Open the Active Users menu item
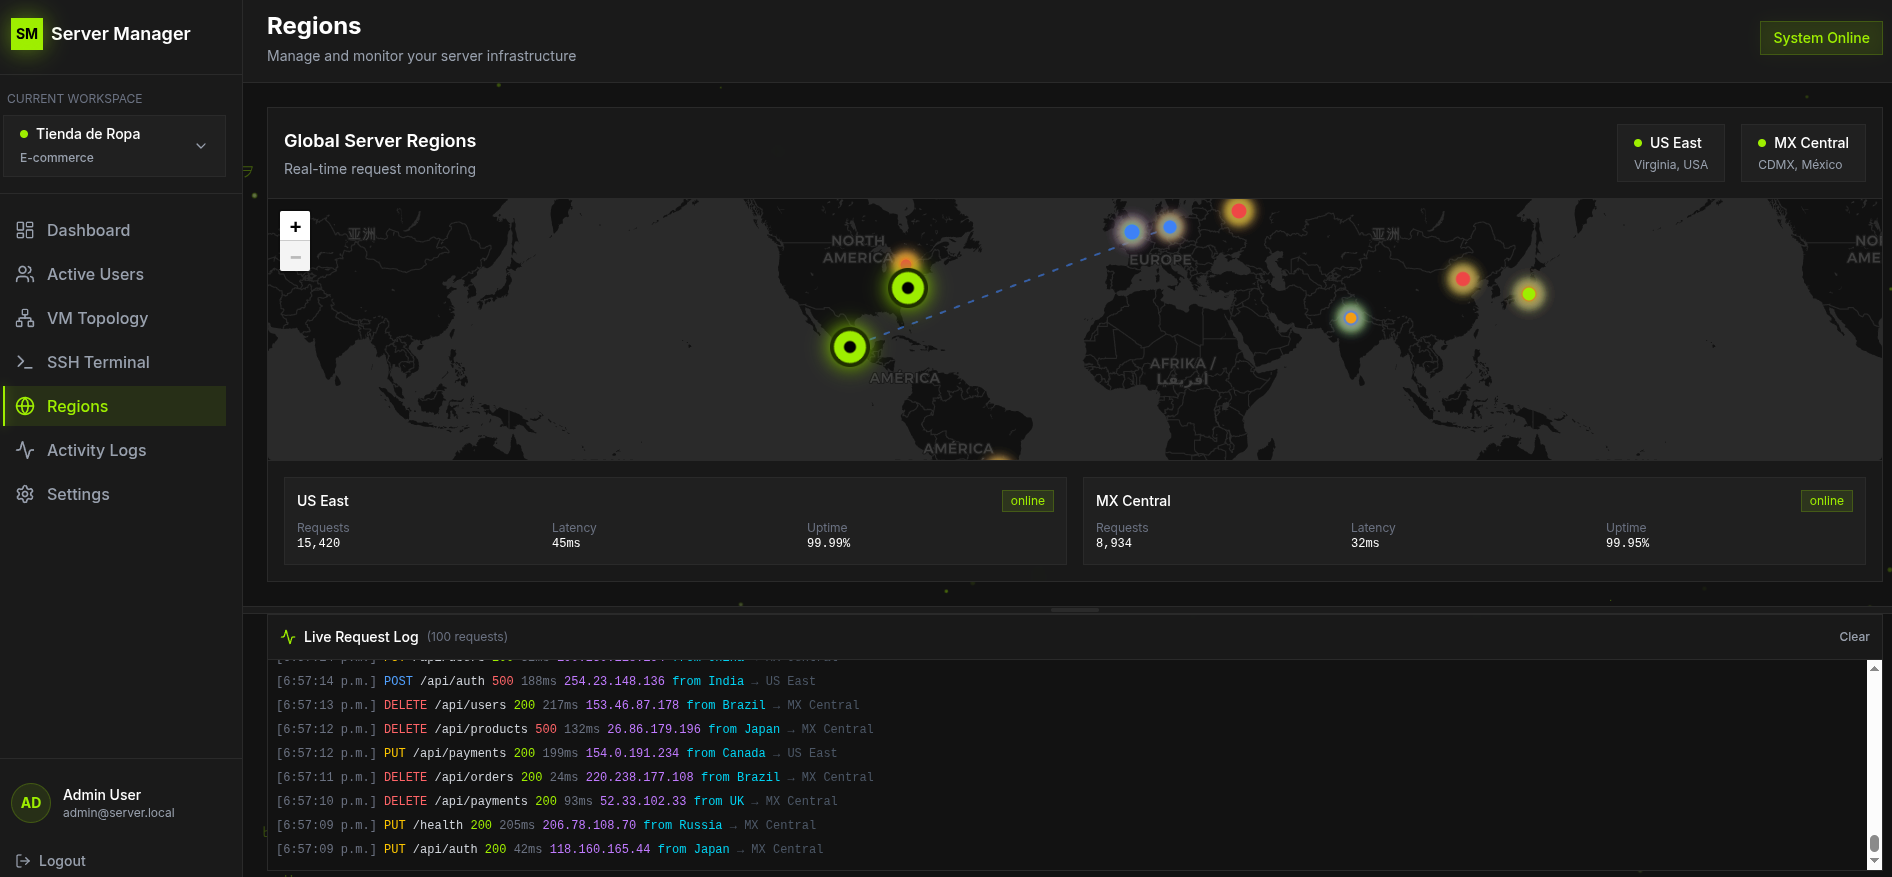The height and width of the screenshot is (877, 1892). click(x=114, y=274)
